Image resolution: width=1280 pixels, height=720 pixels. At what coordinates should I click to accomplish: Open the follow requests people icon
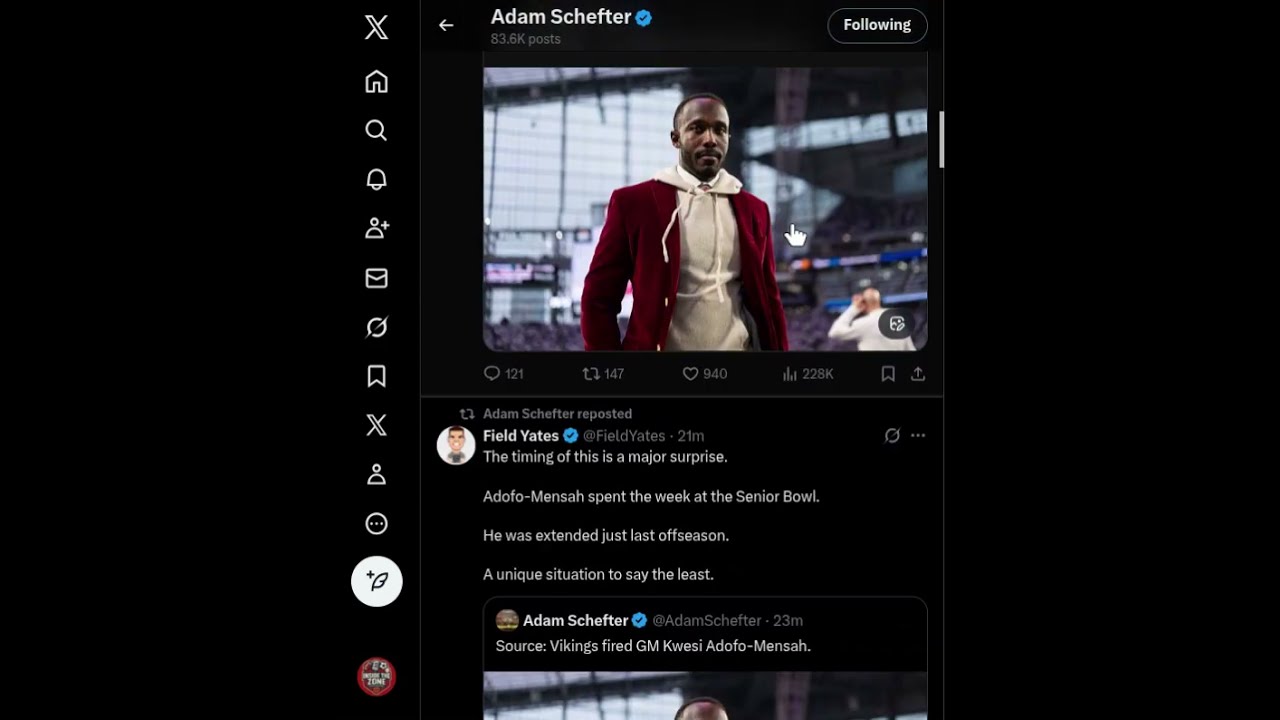click(x=376, y=229)
